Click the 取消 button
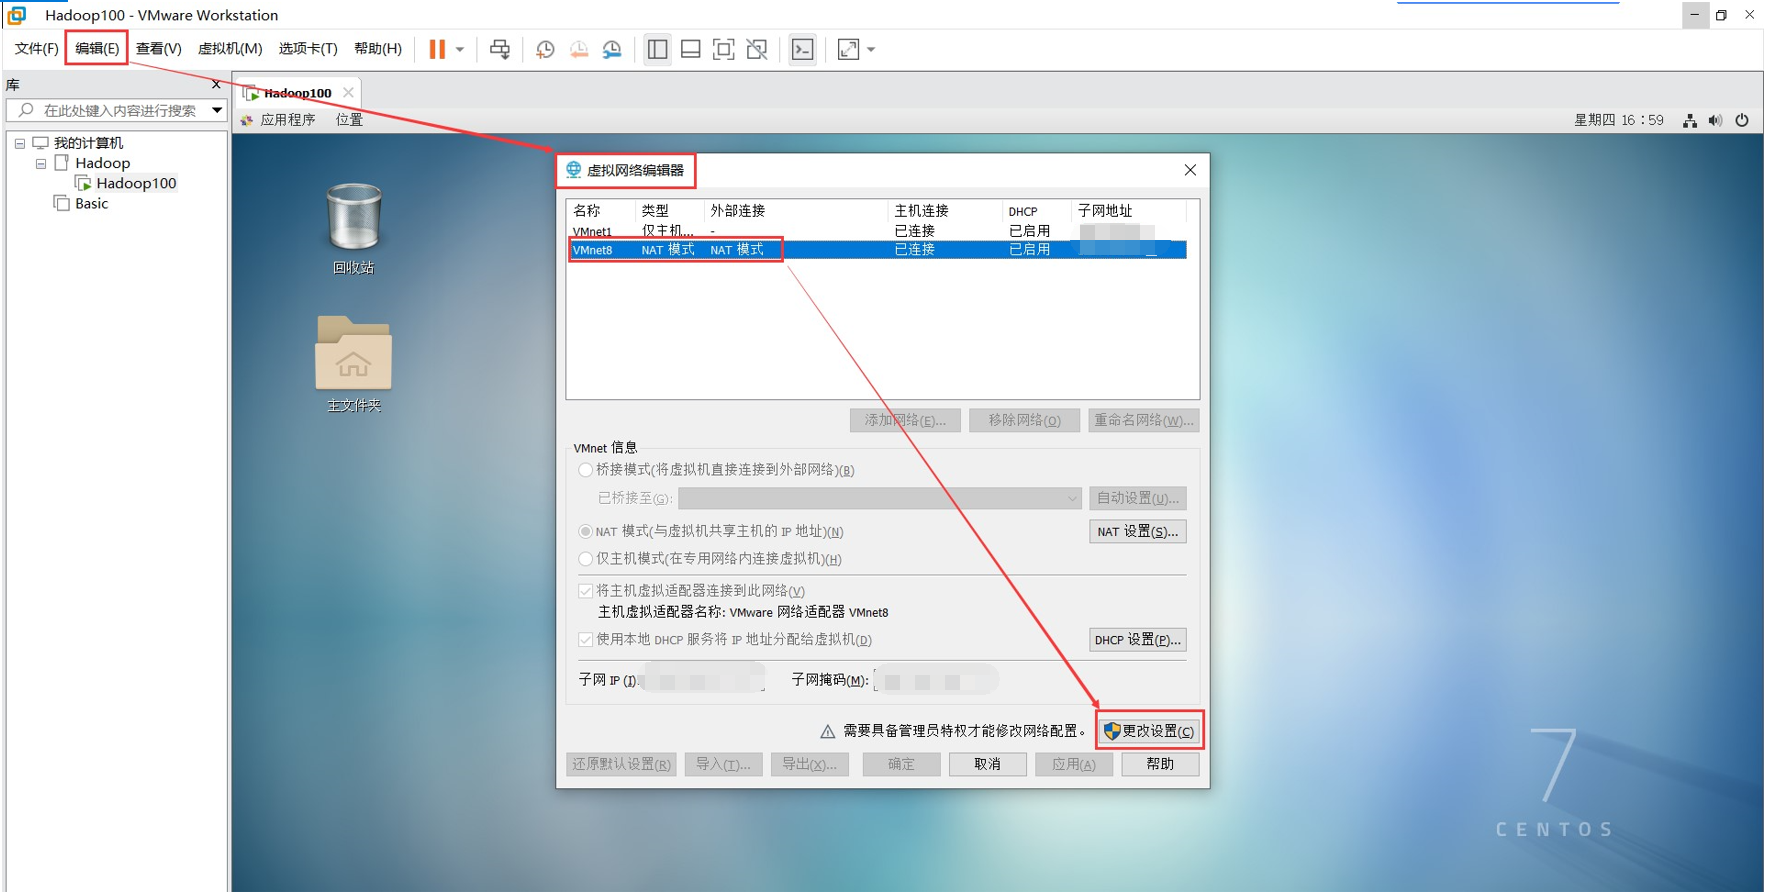The image size is (1768, 892). (x=988, y=764)
